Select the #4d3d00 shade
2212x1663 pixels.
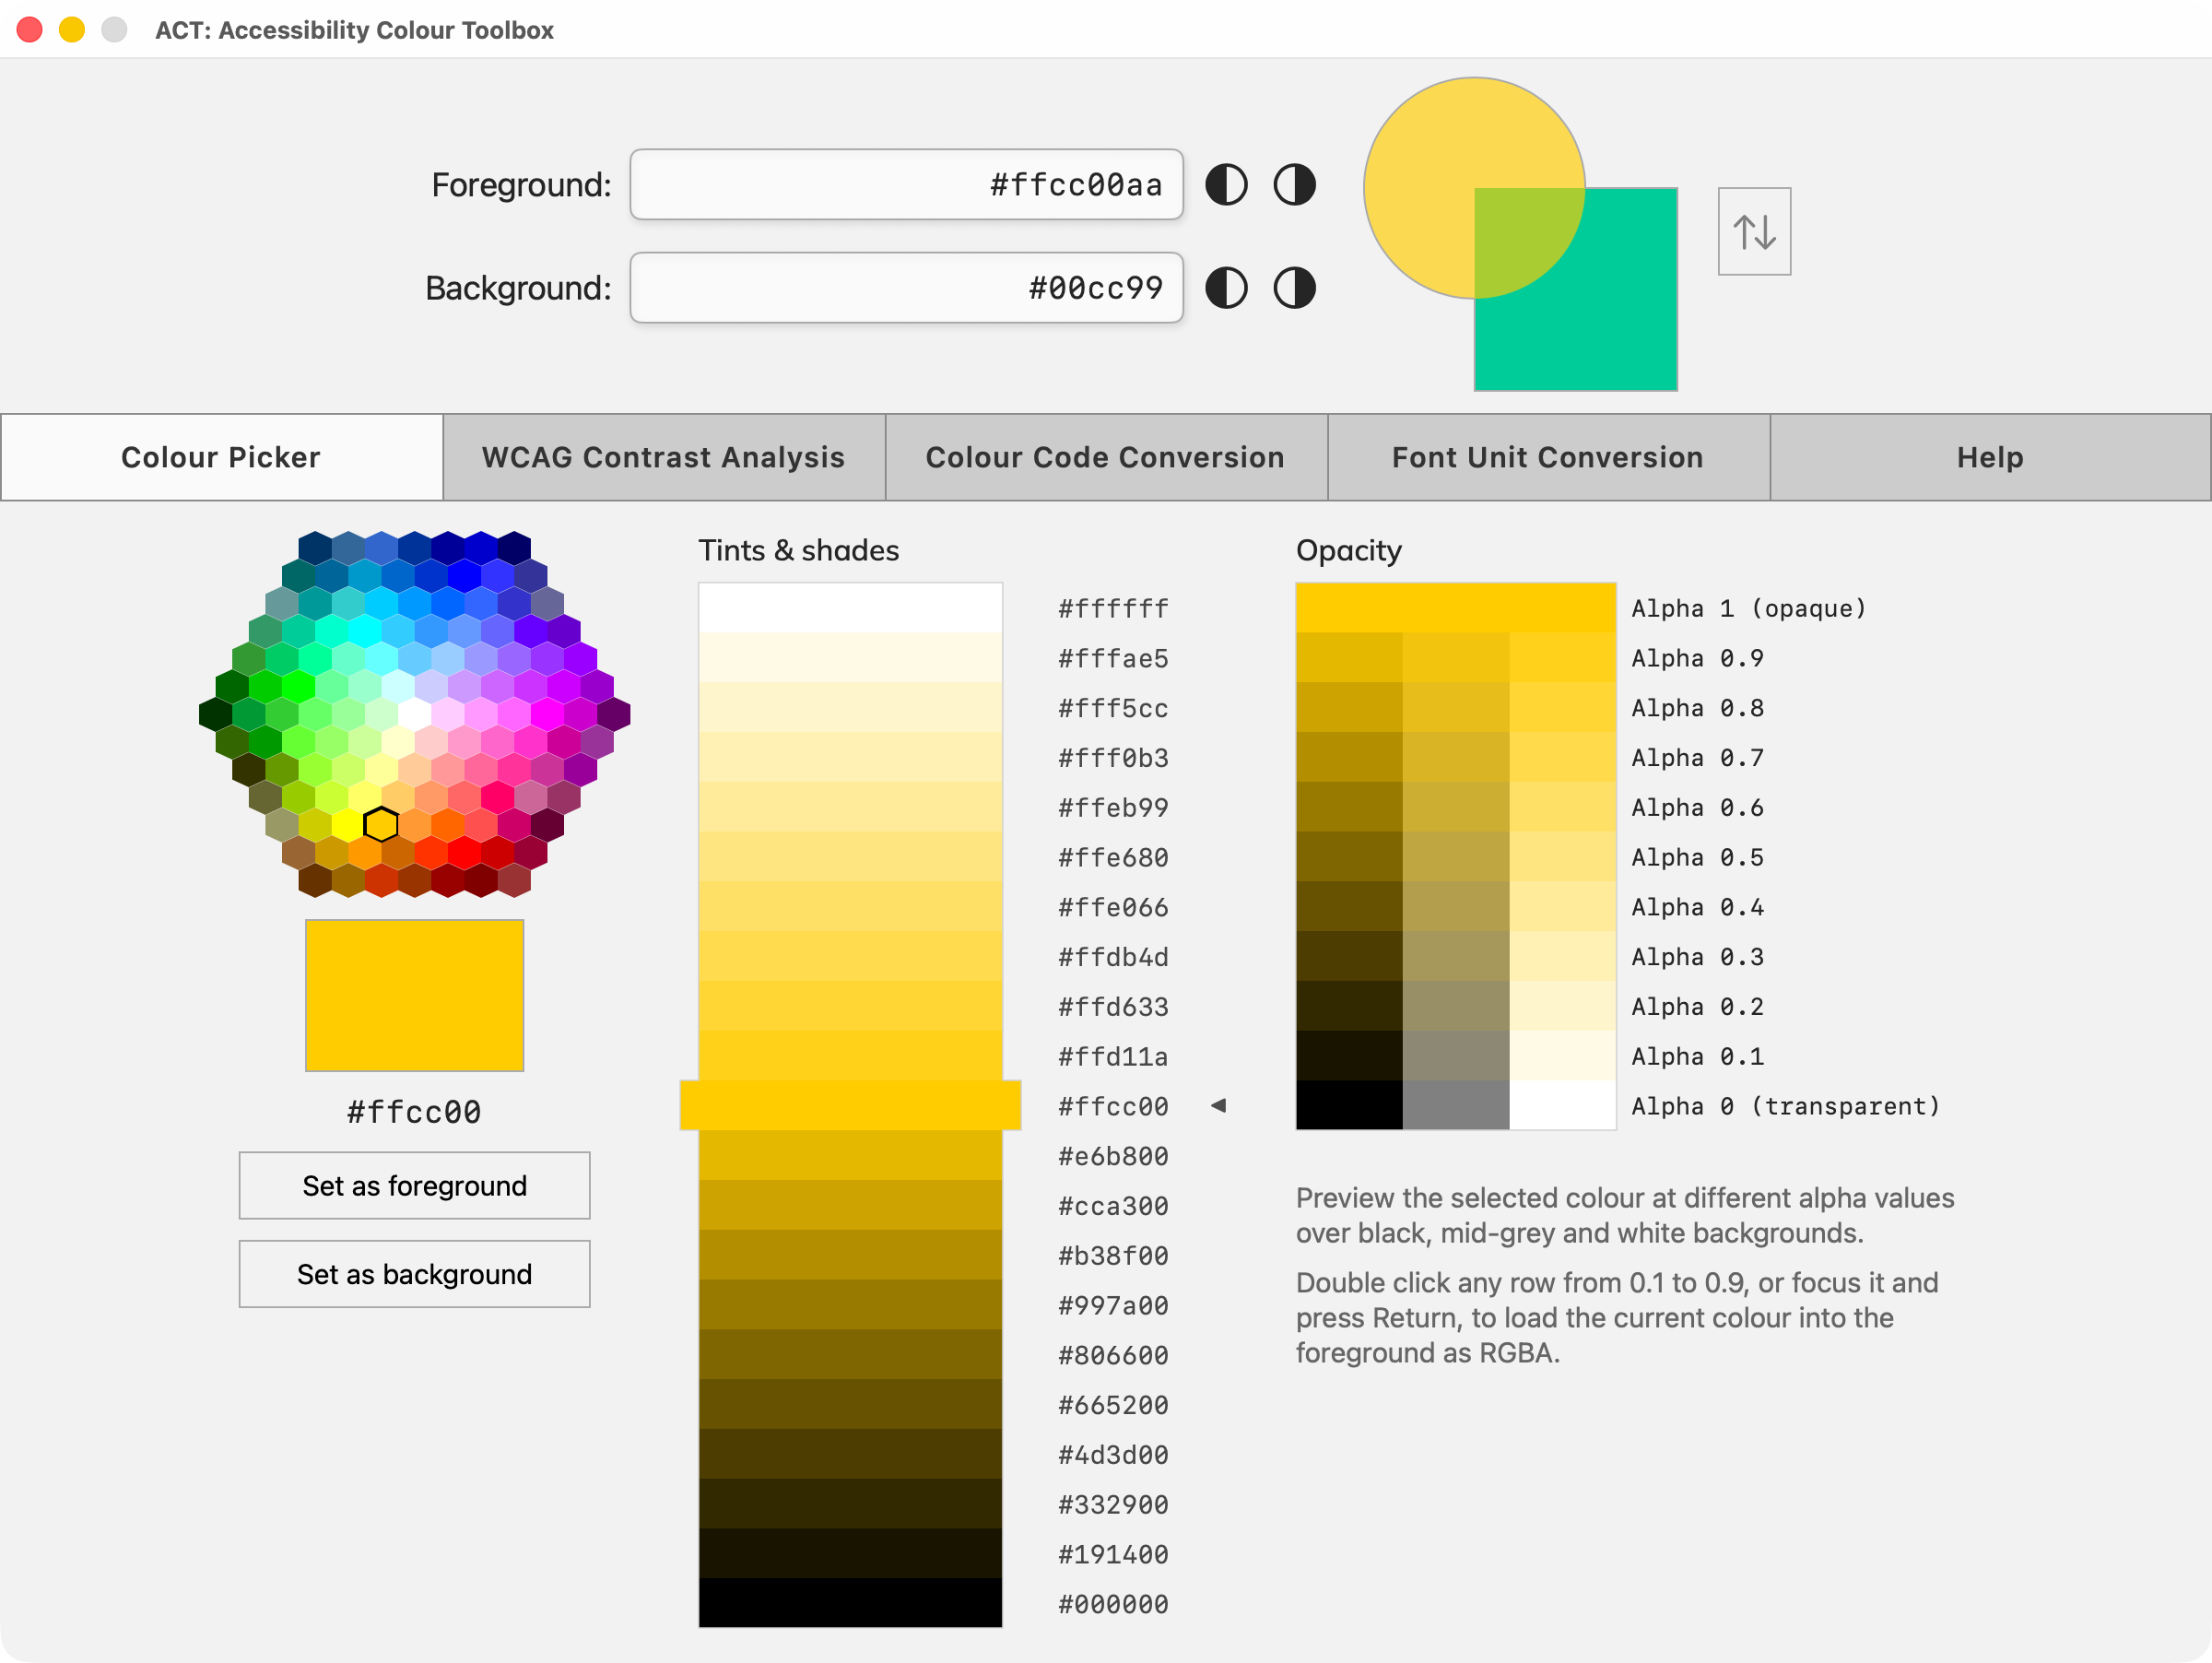coord(850,1455)
